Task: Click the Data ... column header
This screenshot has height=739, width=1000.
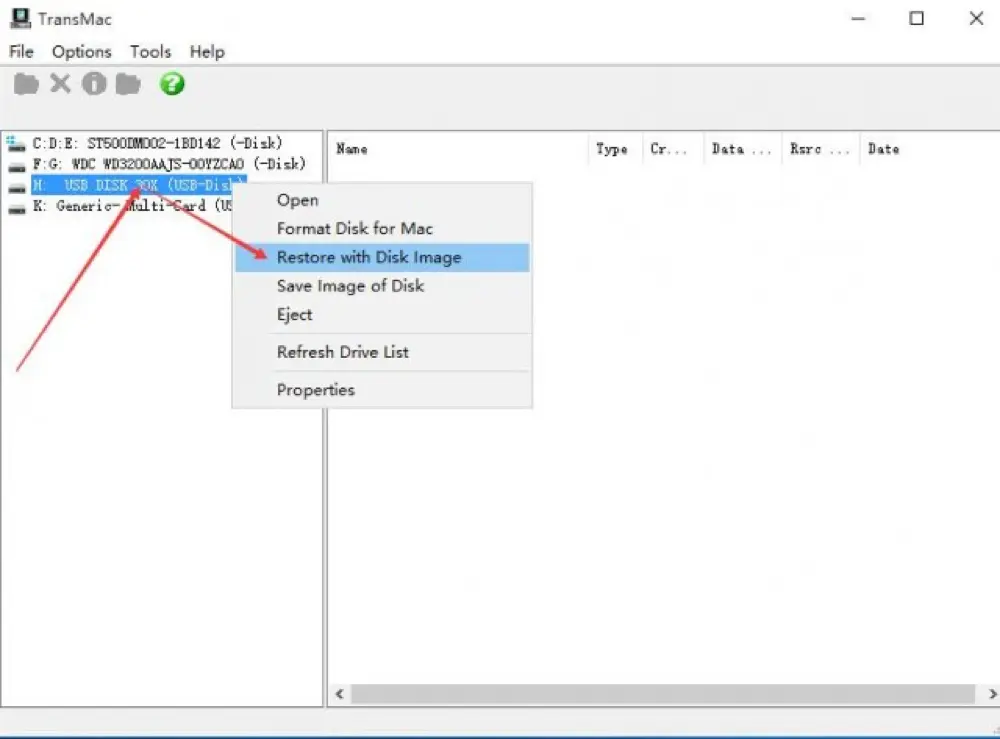Action: pyautogui.click(x=742, y=149)
